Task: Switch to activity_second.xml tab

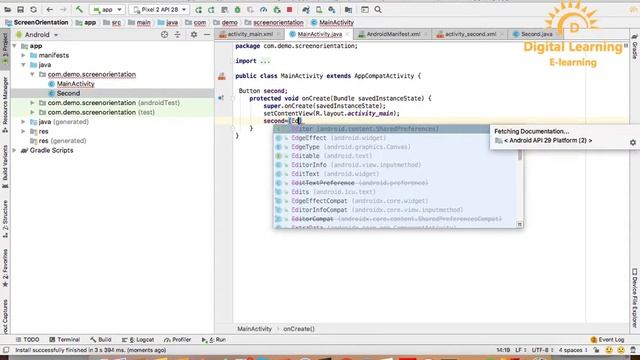Action: tap(471, 34)
